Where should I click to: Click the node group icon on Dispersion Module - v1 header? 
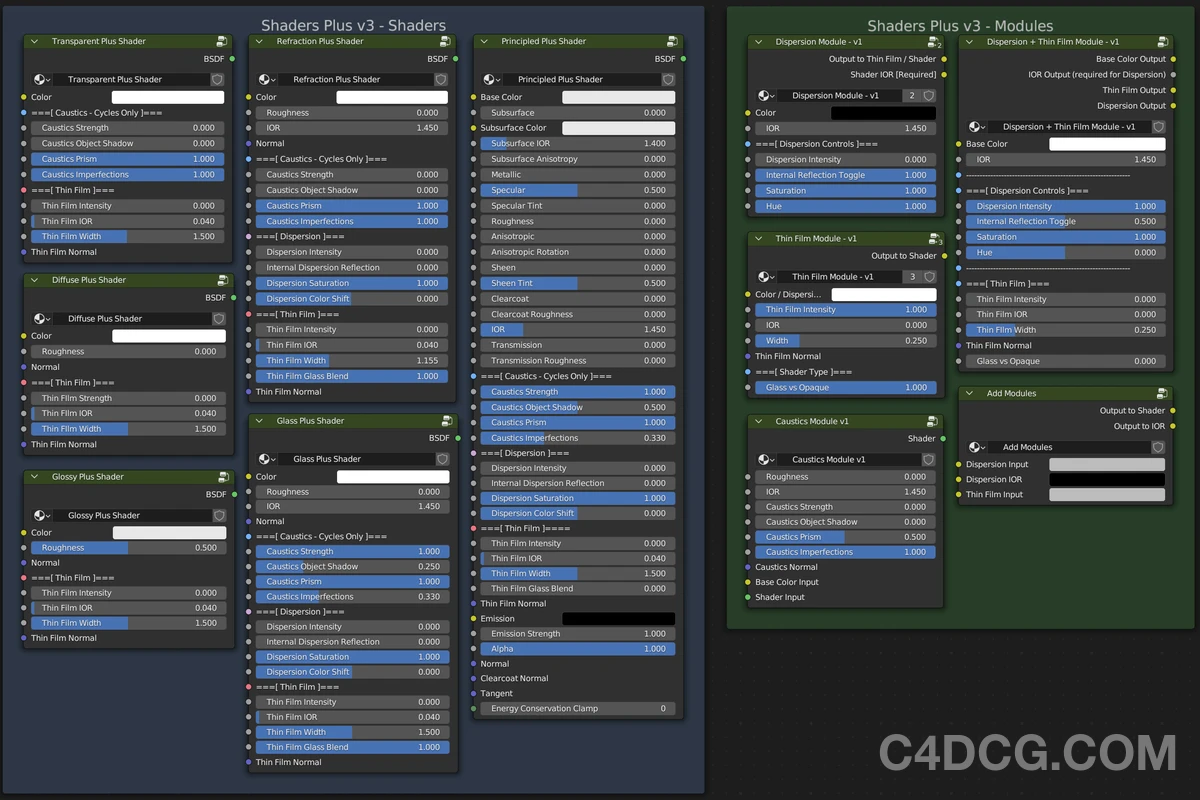click(x=933, y=42)
